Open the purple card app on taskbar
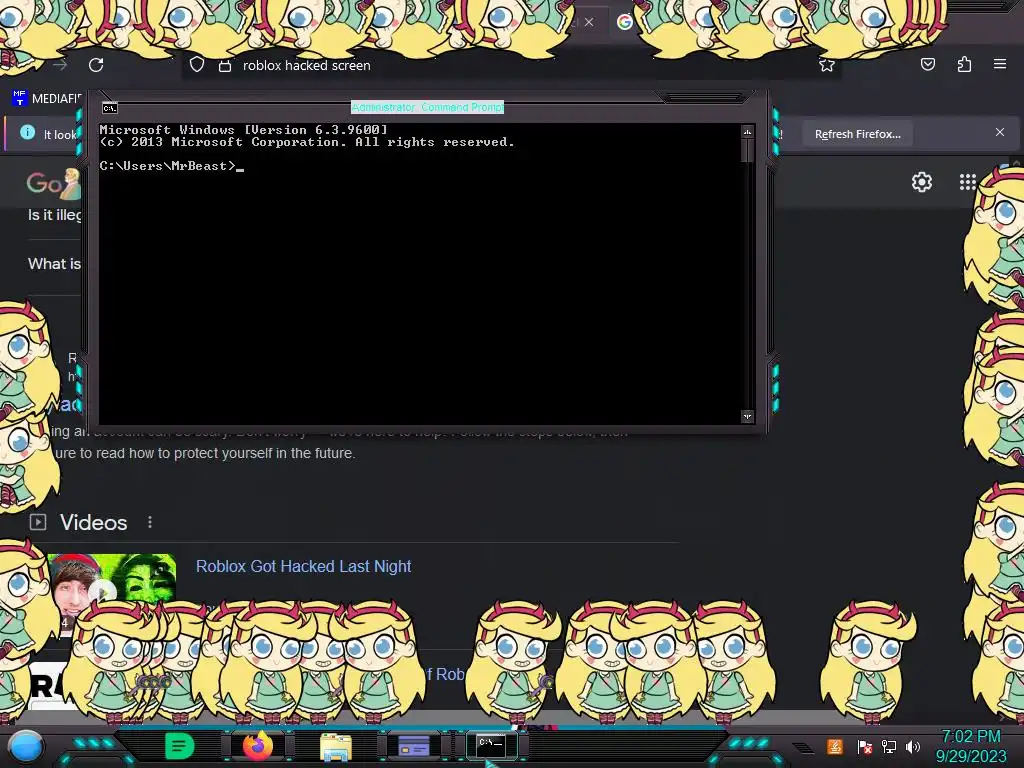This screenshot has width=1024, height=768. (x=413, y=746)
